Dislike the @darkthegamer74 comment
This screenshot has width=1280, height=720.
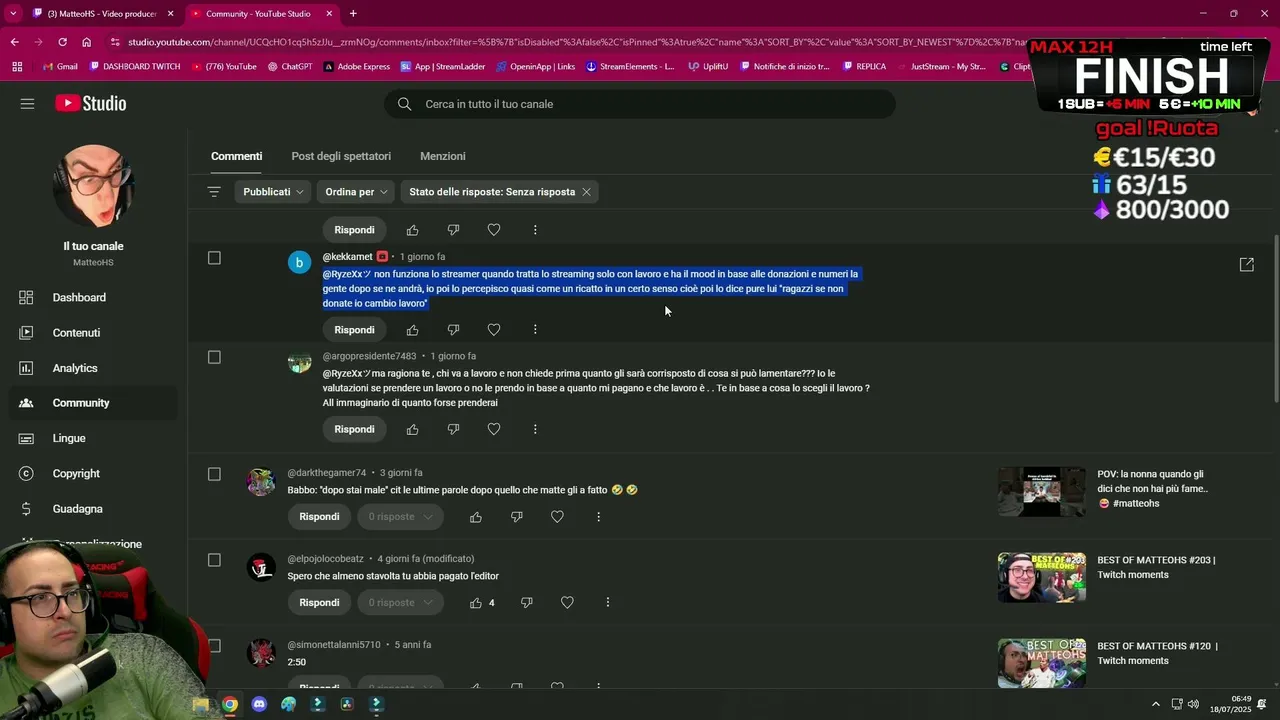coord(517,517)
